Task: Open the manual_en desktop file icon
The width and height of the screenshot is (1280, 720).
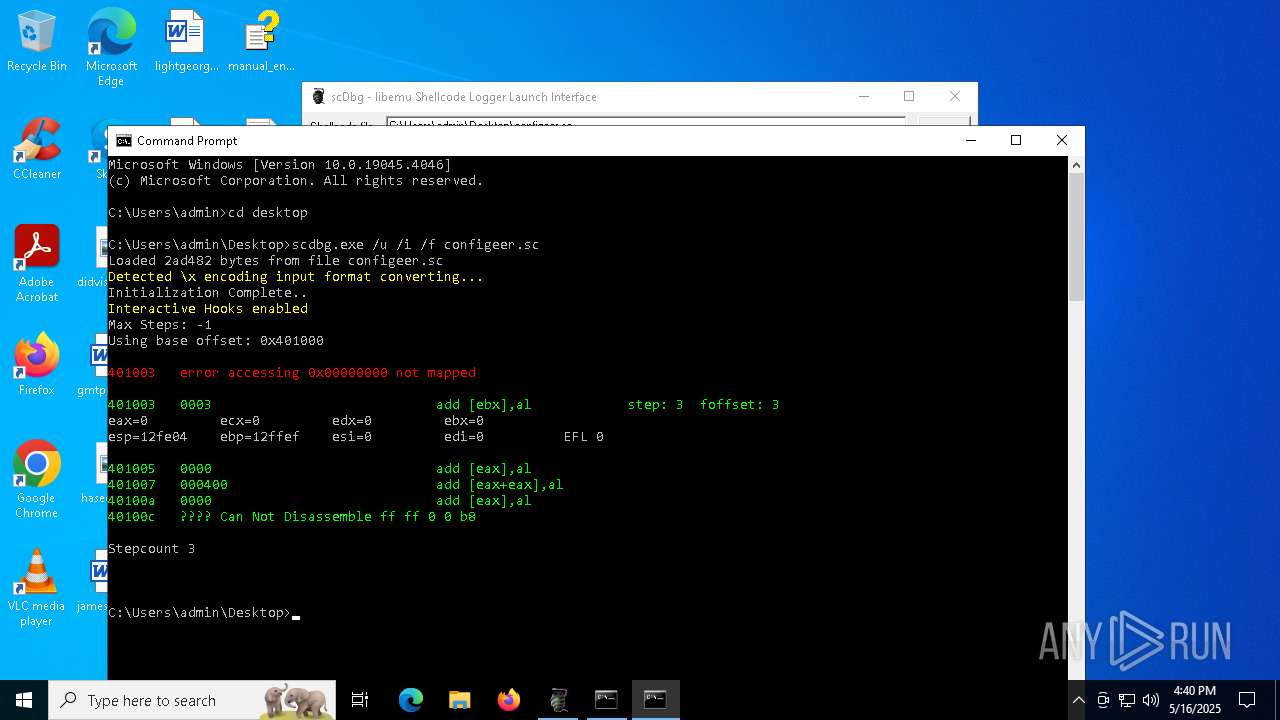Action: tap(261, 41)
